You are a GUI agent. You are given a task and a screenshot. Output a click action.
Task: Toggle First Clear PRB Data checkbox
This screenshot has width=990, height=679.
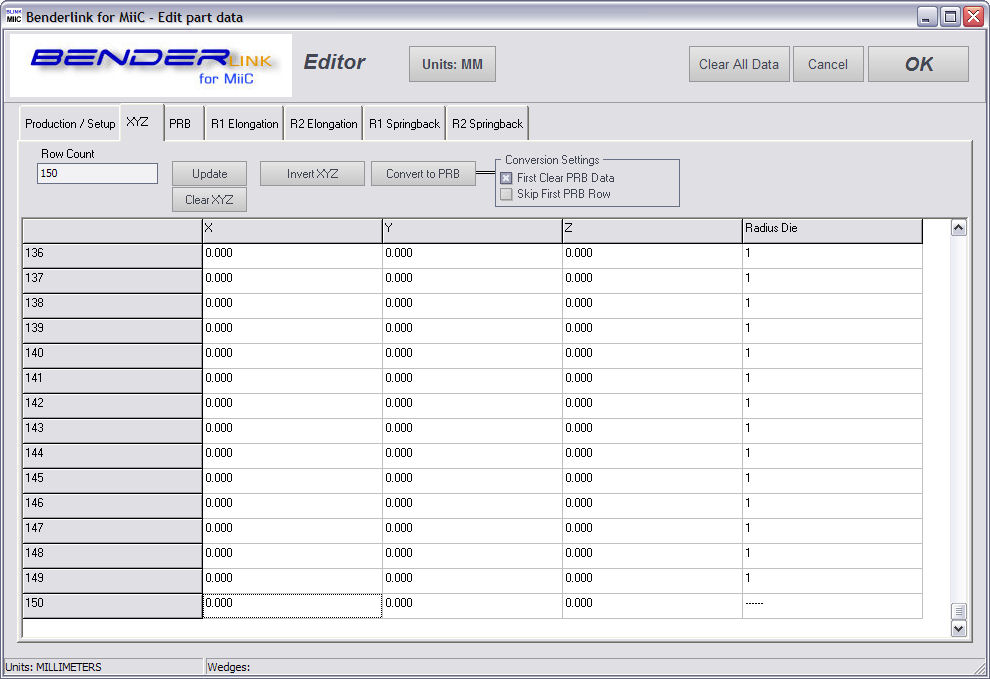coord(506,178)
